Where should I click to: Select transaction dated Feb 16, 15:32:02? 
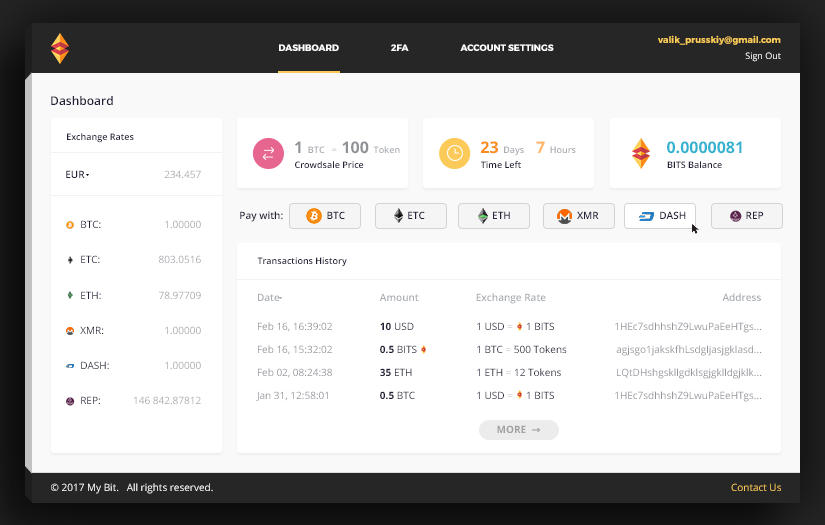pyautogui.click(x=295, y=349)
